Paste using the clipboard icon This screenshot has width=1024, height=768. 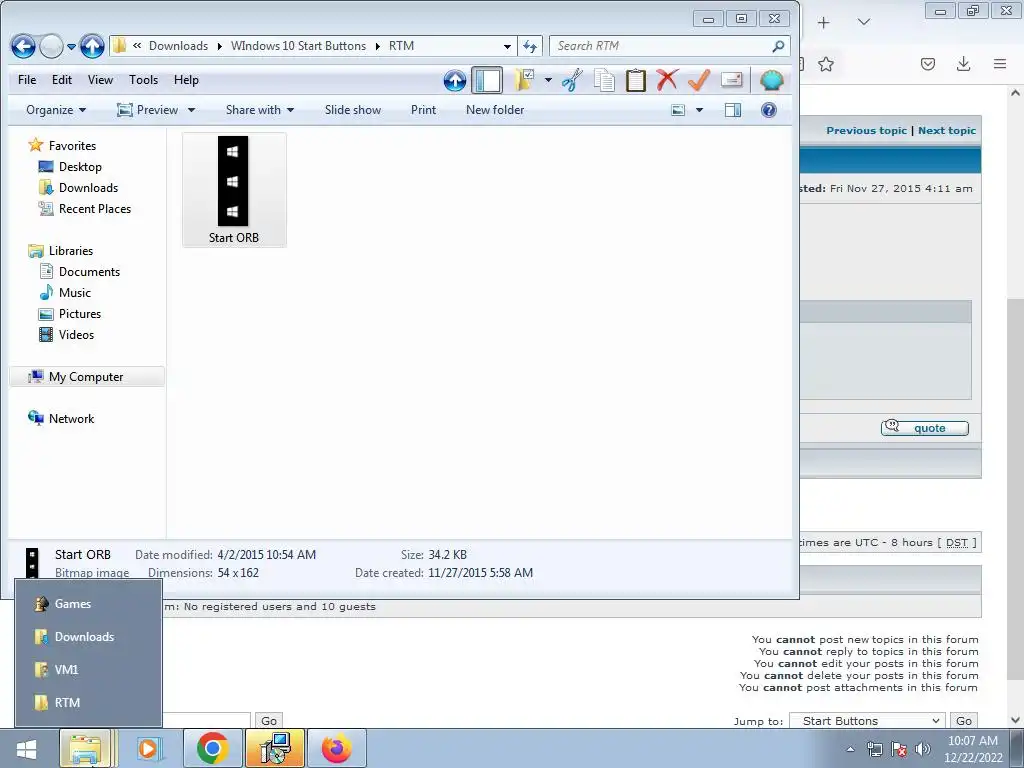635,80
